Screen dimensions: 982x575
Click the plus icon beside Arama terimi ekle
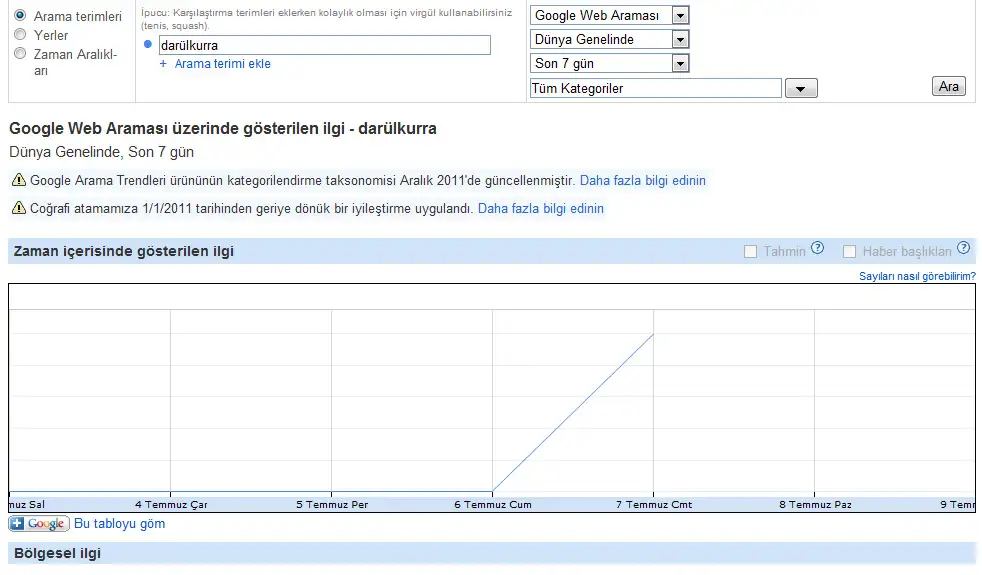click(x=163, y=64)
